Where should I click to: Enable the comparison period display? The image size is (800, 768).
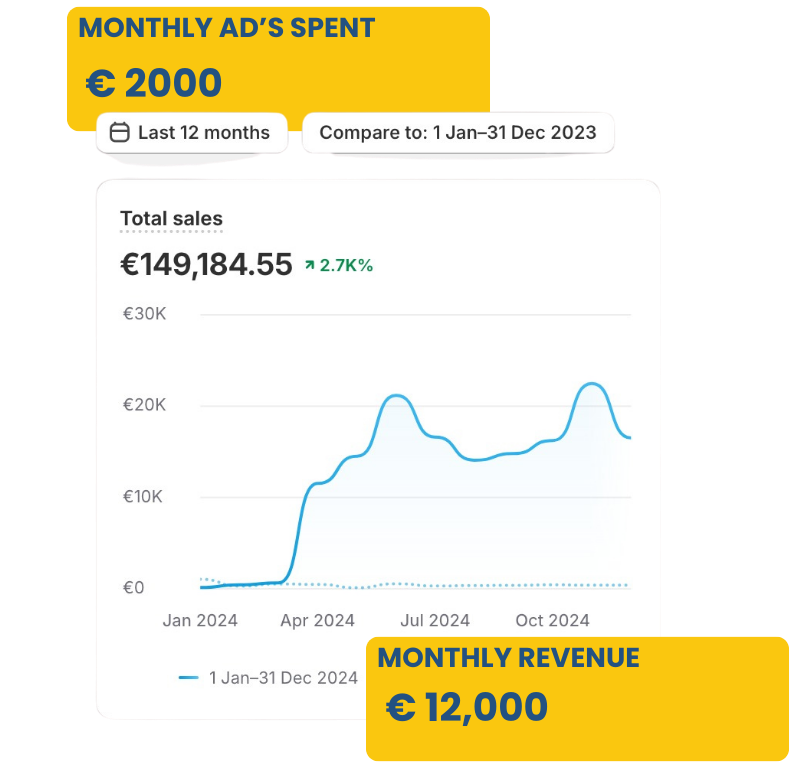[460, 132]
